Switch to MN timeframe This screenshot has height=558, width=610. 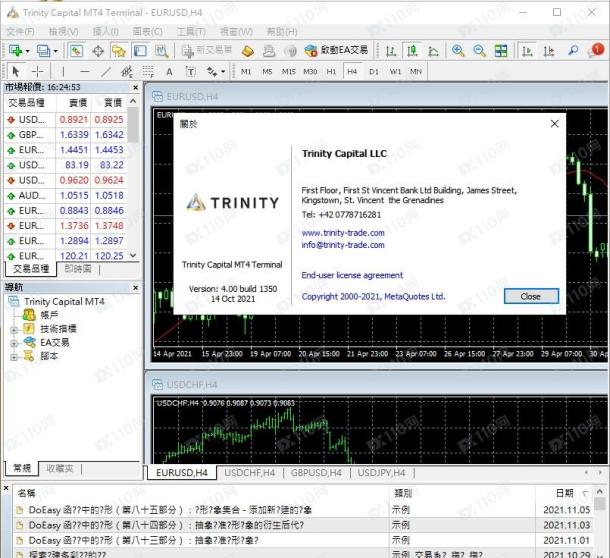tap(416, 72)
